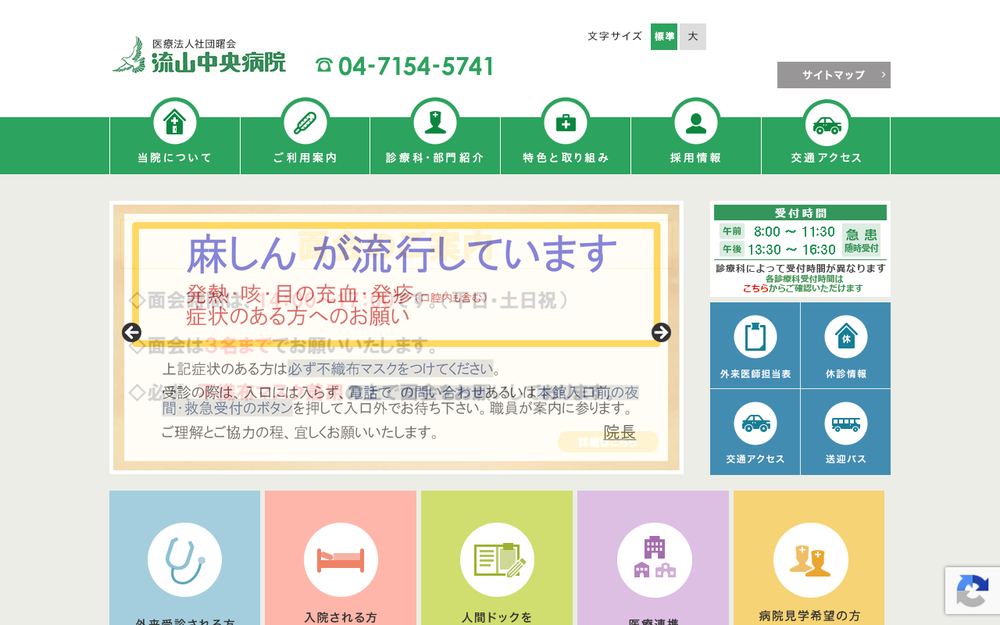The height and width of the screenshot is (625, 1000).
Task: Click the 病院見学希望の方 card label
Action: (810, 615)
